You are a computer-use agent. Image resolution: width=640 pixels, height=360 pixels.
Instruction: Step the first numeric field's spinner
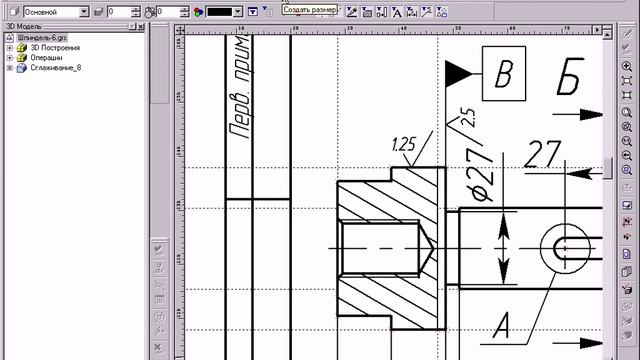[x=136, y=12]
